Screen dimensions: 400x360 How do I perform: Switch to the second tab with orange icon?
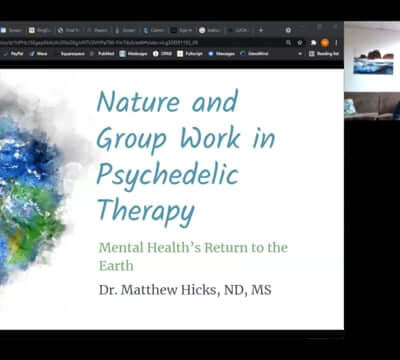point(40,30)
